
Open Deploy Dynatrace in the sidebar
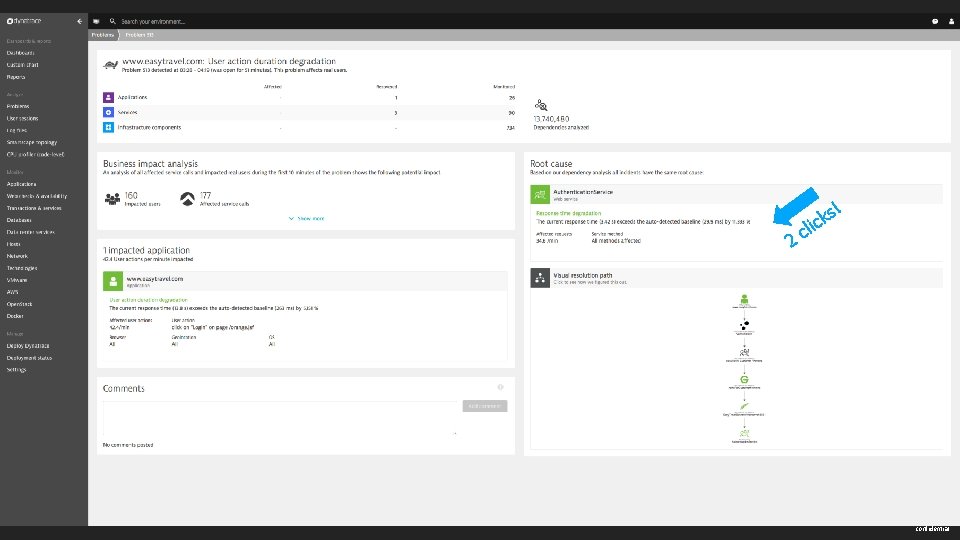click(x=28, y=346)
